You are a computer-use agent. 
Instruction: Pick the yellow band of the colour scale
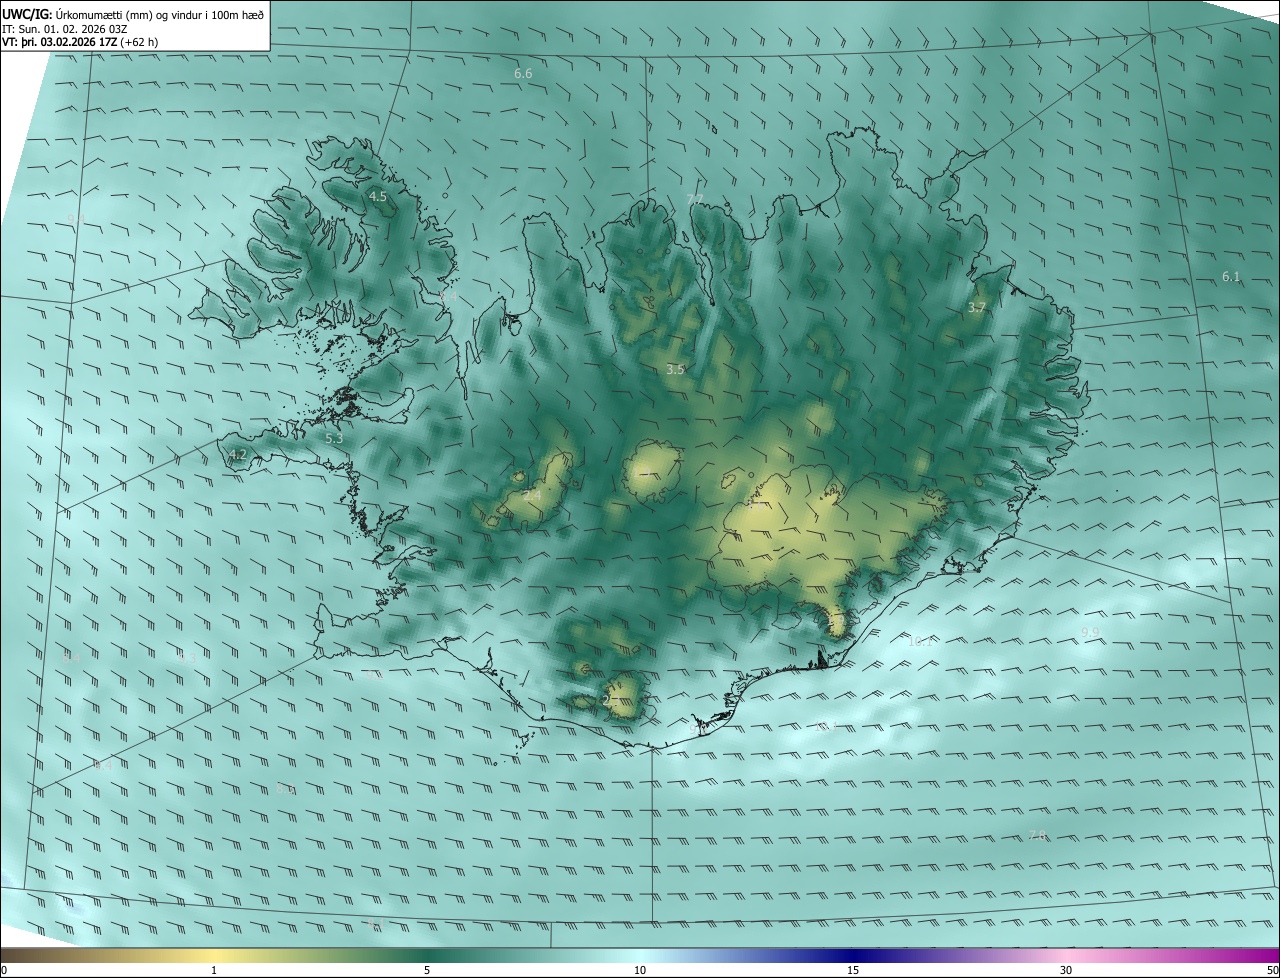point(214,955)
